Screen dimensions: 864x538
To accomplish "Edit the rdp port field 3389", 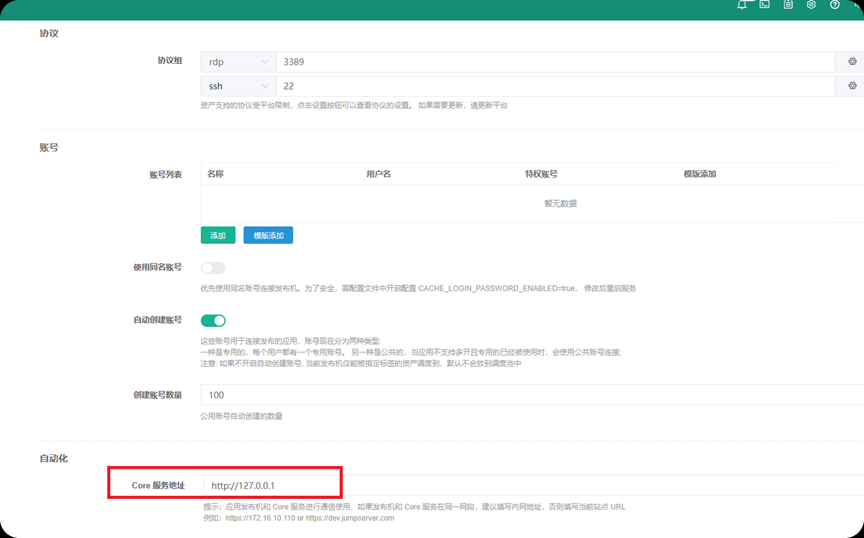I will 555,62.
